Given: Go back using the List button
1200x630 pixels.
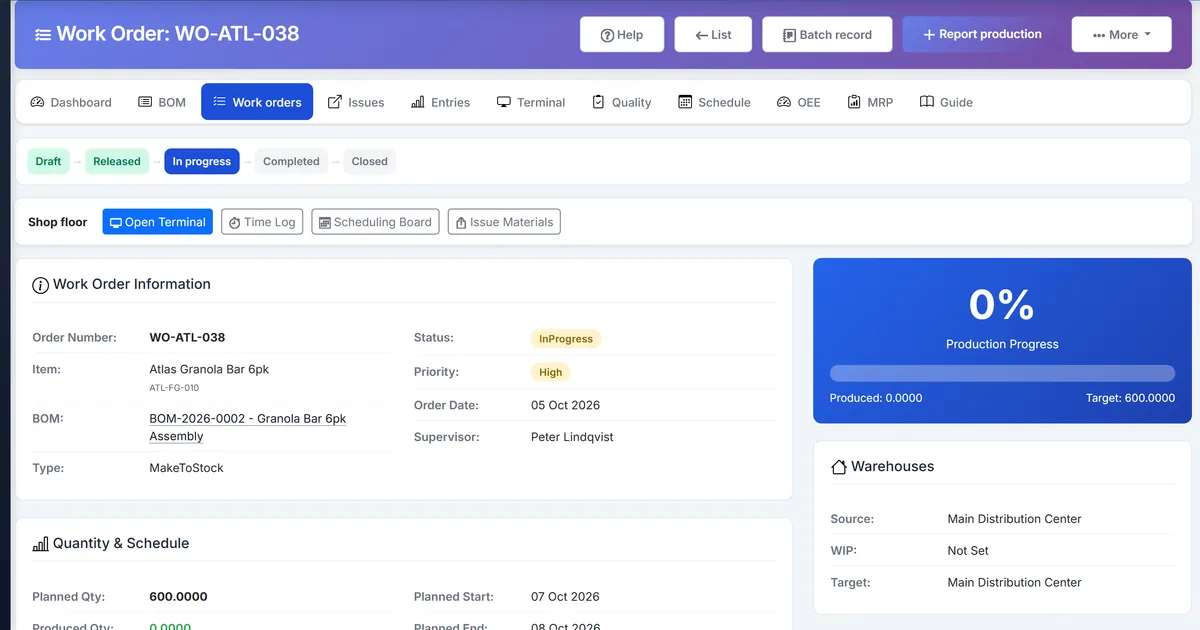Looking at the screenshot, I should click(x=713, y=34).
